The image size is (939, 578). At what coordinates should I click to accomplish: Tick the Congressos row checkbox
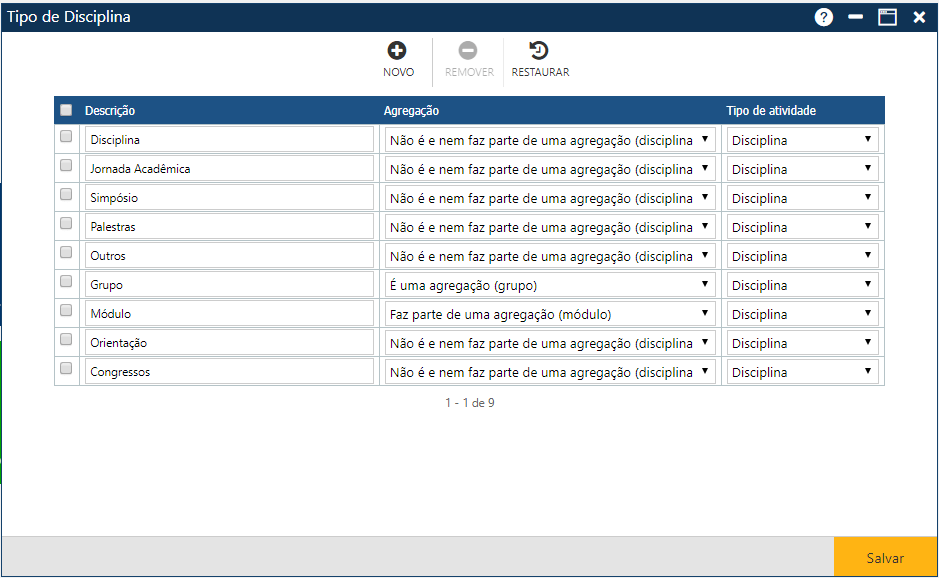[x=66, y=368]
